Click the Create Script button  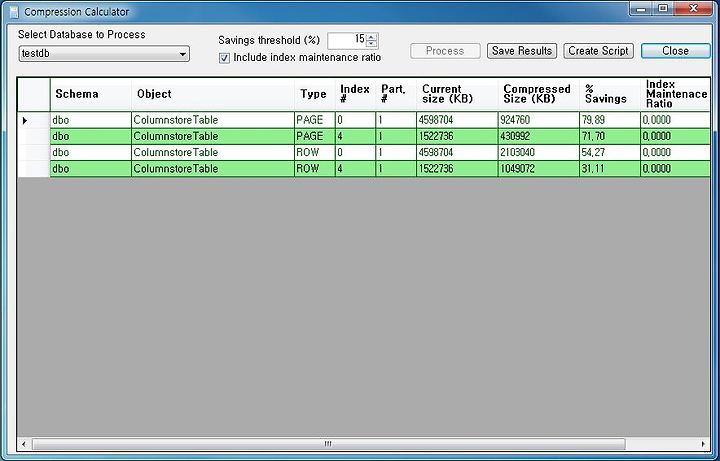click(x=598, y=51)
